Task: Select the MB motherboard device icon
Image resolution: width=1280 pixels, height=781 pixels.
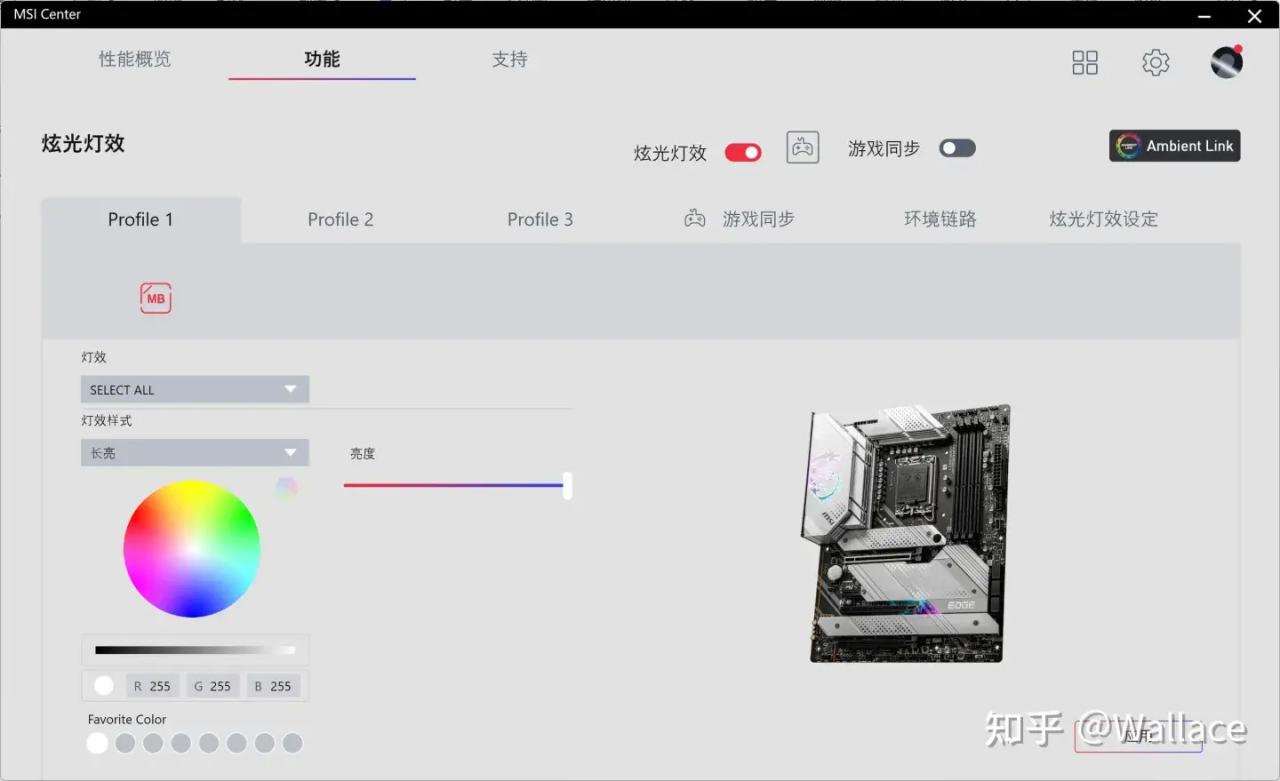Action: (156, 298)
